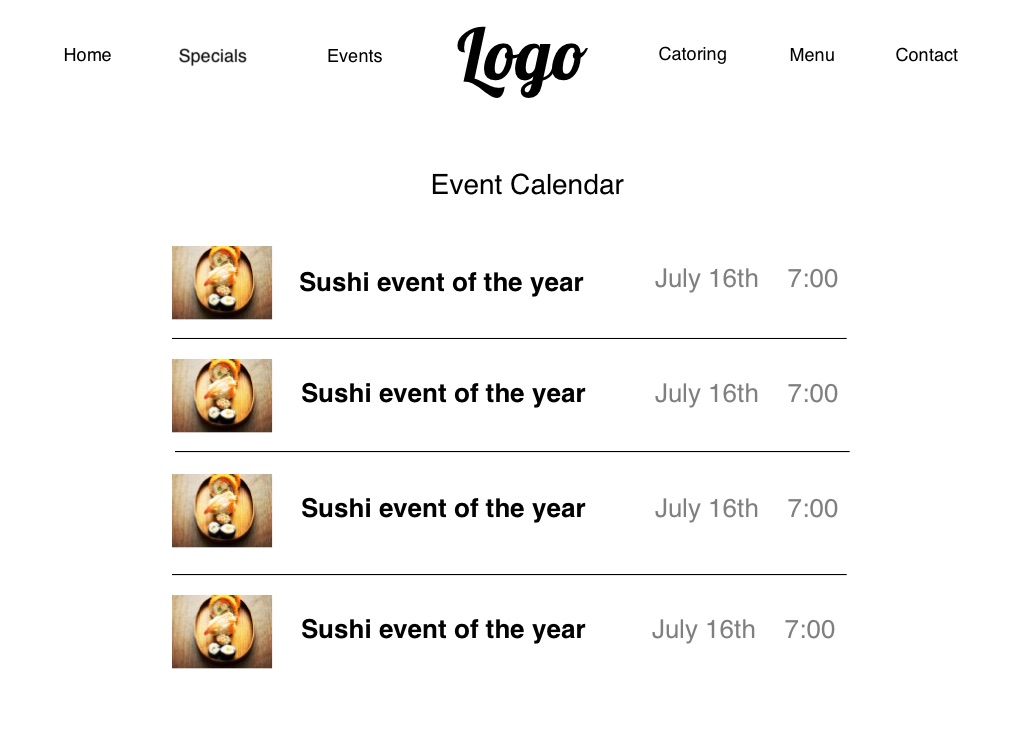The width and height of the screenshot is (1024, 748).
Task: Navigate to the Contact page
Action: coord(926,55)
